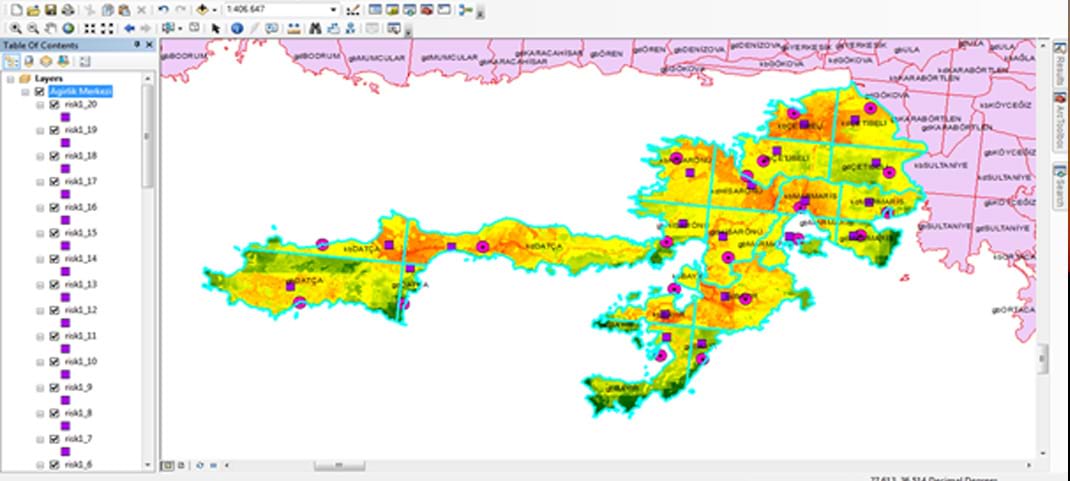Uncheck the risk1_19 layer

[x=55, y=130]
